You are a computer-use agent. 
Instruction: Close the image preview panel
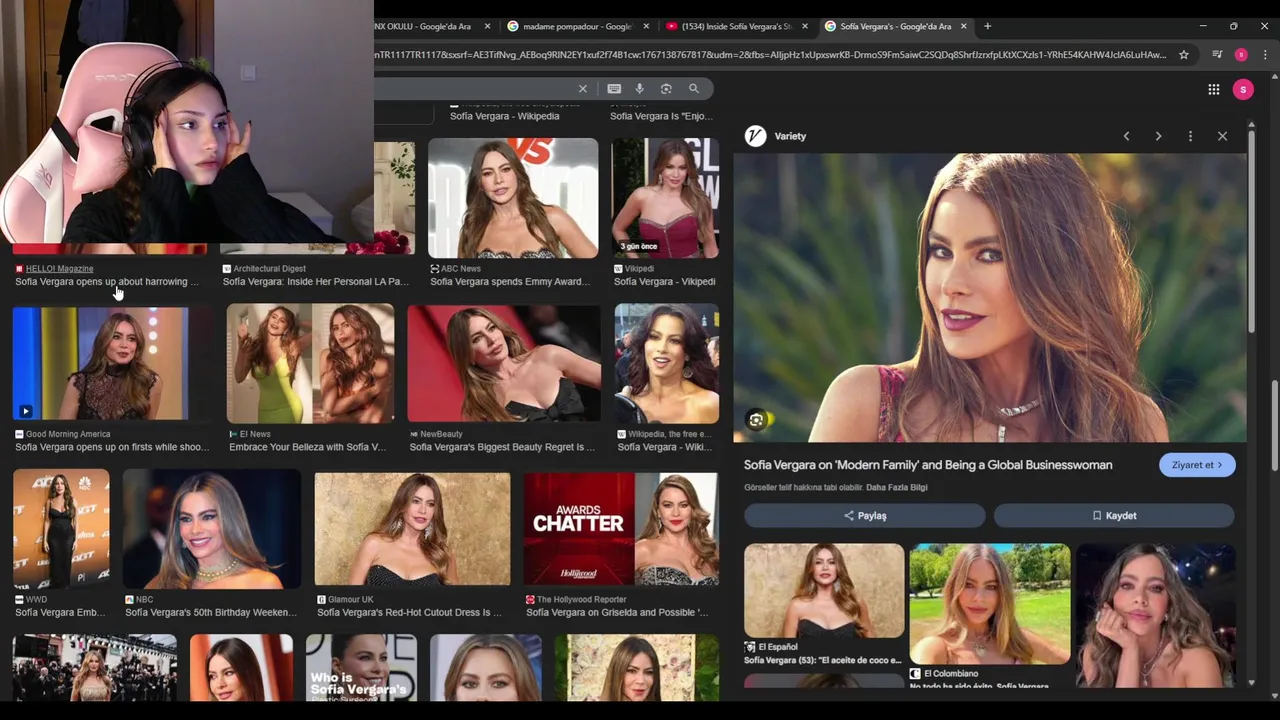point(1222,136)
